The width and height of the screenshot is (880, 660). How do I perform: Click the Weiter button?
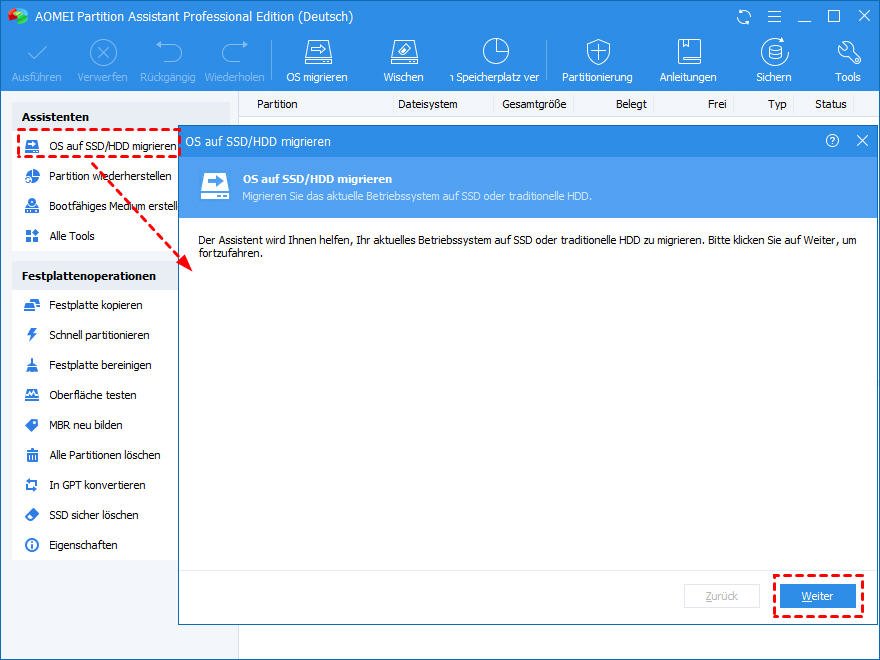pos(818,596)
